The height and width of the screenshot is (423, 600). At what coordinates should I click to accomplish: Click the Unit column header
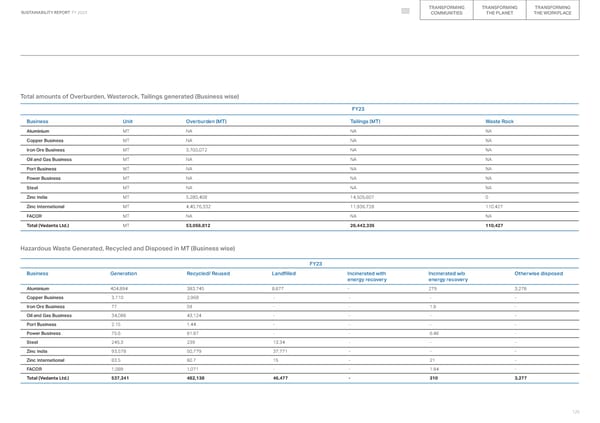pyautogui.click(x=127, y=121)
